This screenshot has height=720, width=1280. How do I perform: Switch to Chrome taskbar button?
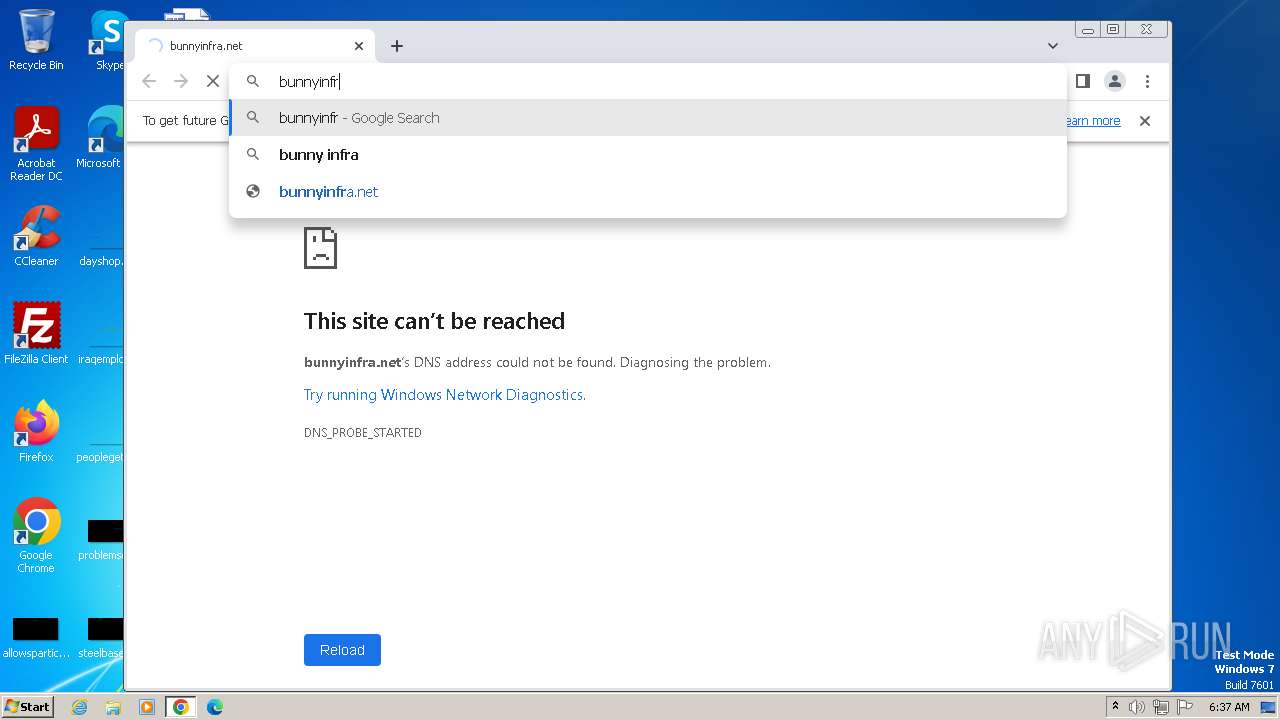click(x=180, y=707)
